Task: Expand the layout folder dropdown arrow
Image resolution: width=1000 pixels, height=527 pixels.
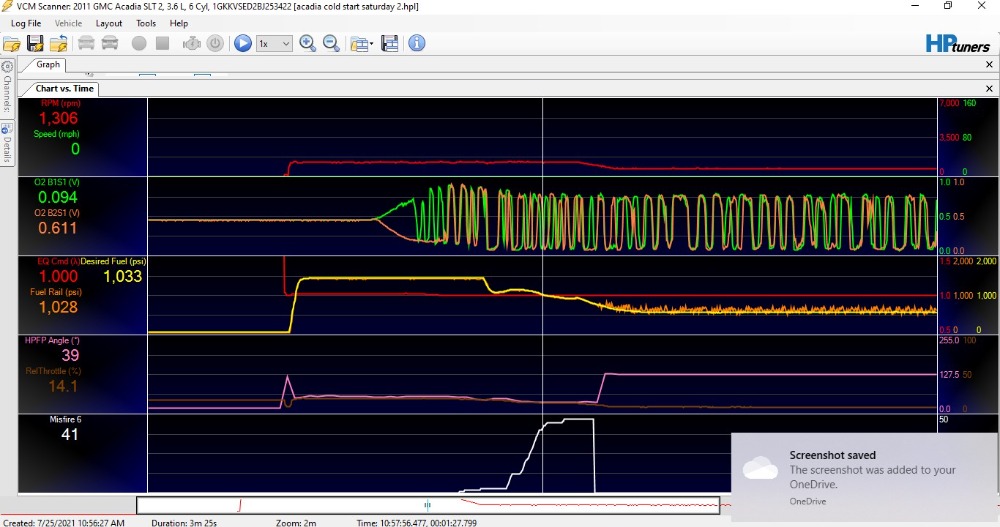Action: point(372,44)
